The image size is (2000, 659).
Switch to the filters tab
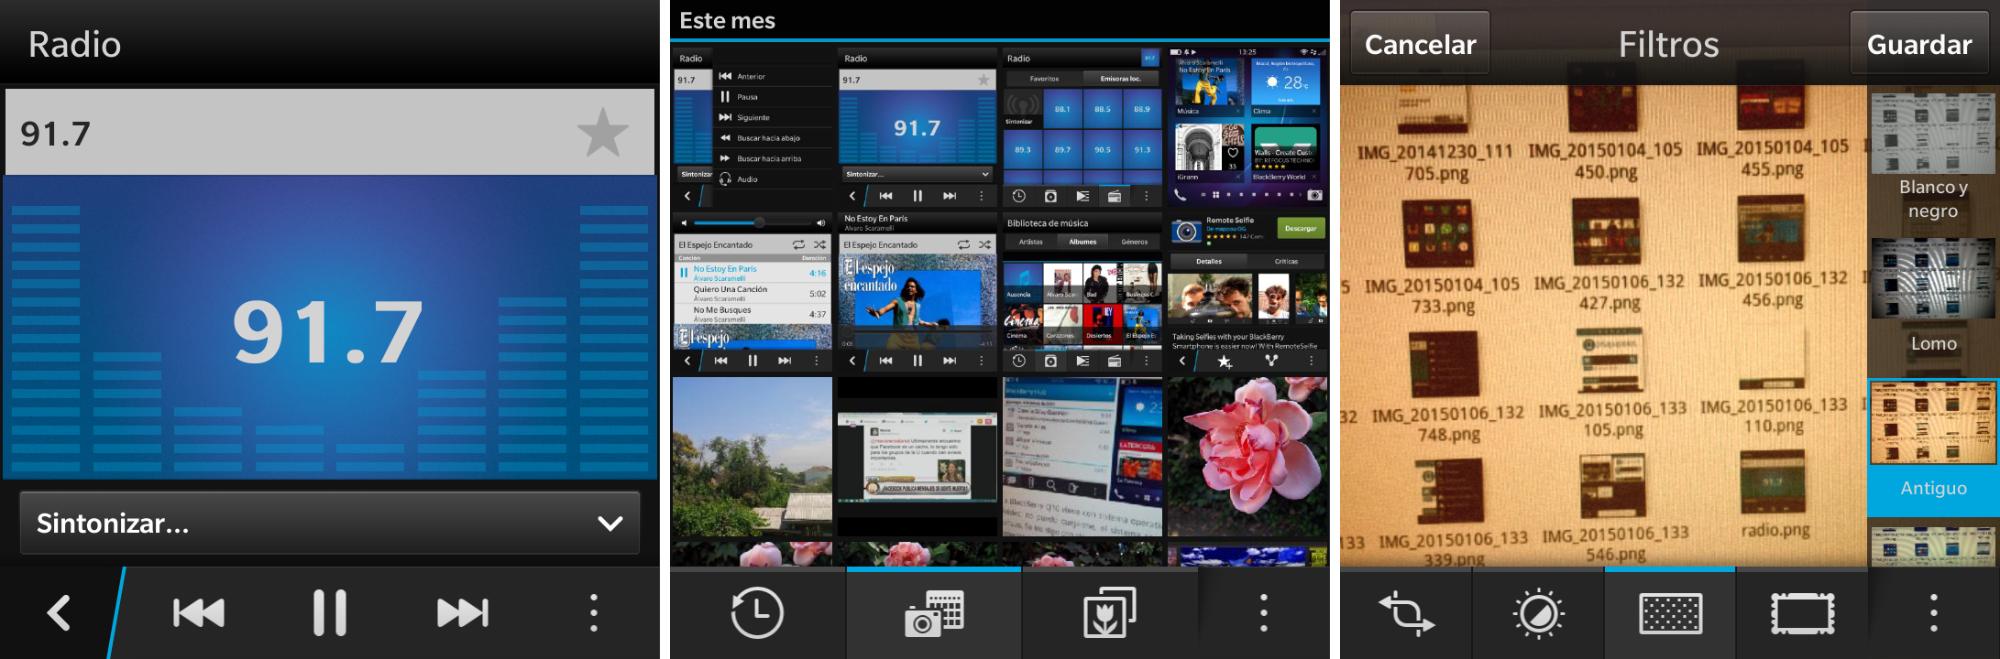coord(1670,613)
